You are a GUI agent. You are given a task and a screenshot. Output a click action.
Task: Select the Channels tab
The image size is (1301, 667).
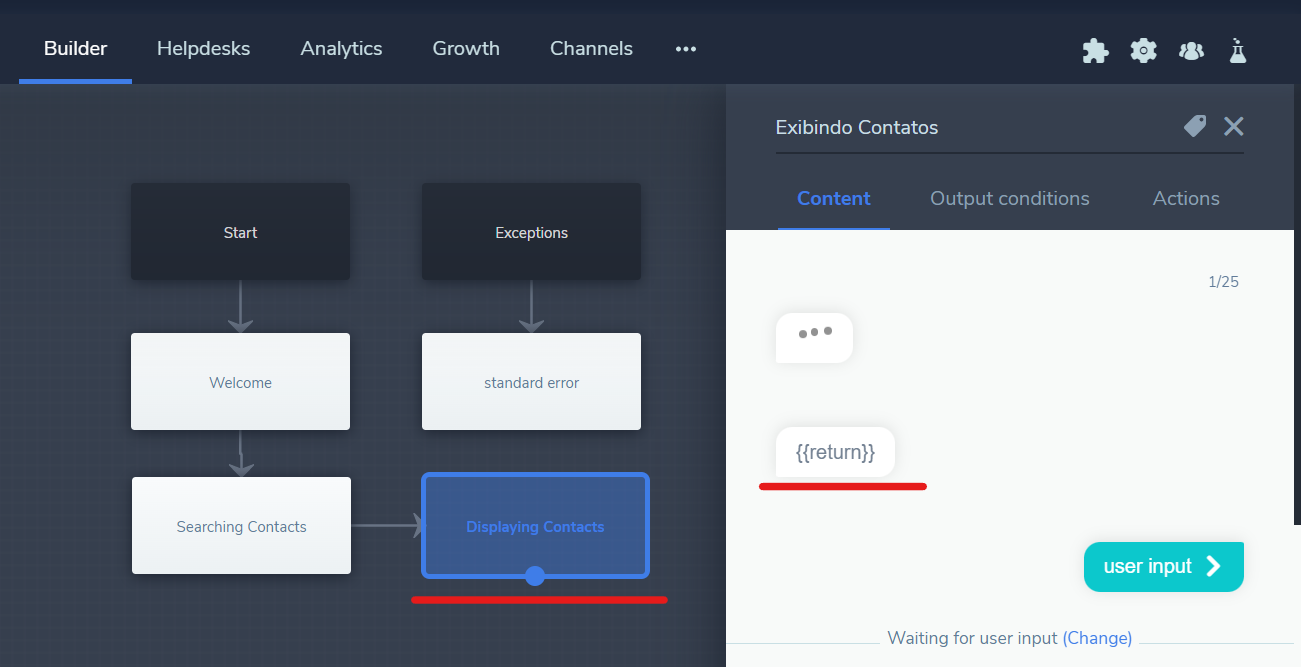tap(591, 48)
